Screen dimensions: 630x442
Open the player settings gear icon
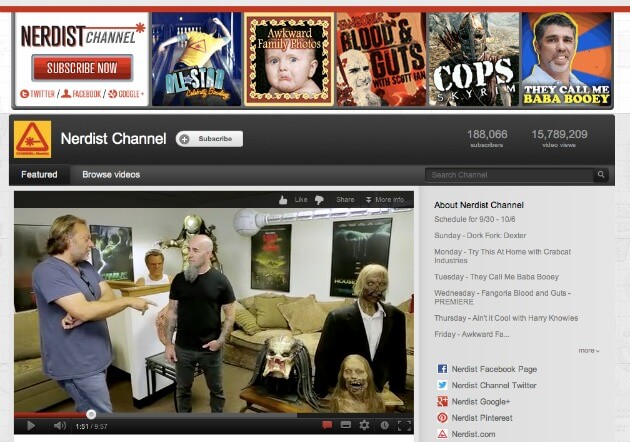[x=364, y=425]
